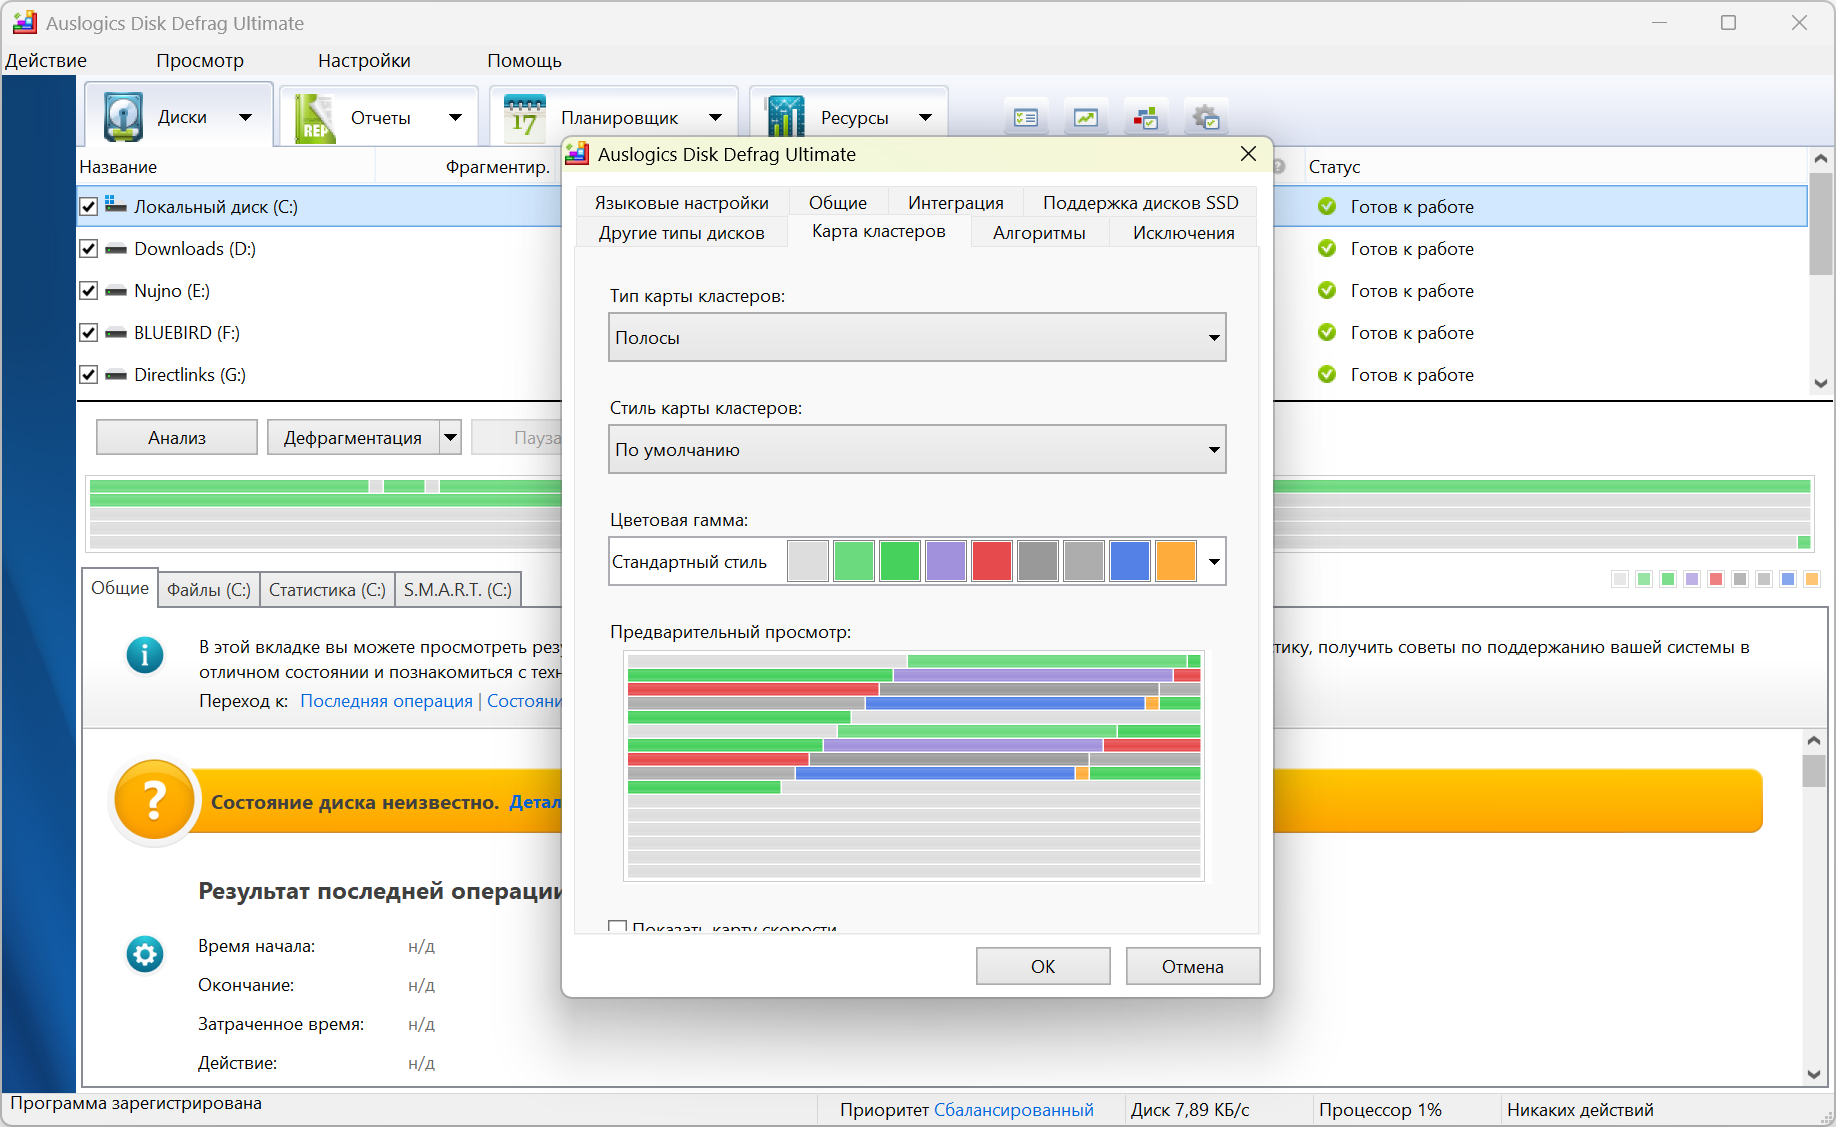
Task: Click the OK button
Action: [x=1043, y=966]
